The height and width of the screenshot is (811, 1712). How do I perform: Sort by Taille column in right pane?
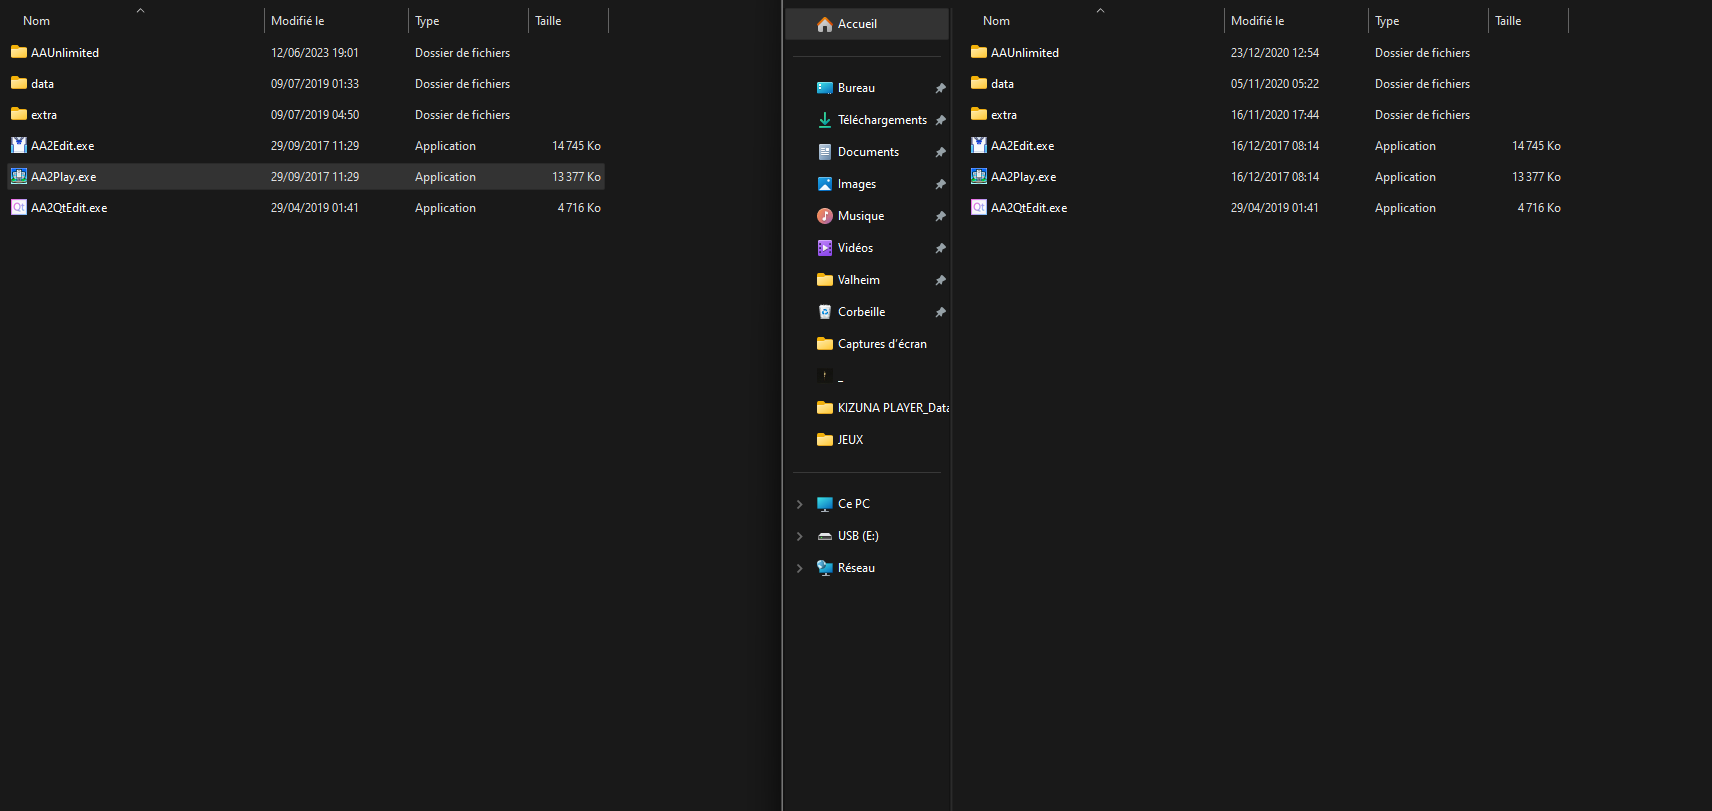point(1508,21)
